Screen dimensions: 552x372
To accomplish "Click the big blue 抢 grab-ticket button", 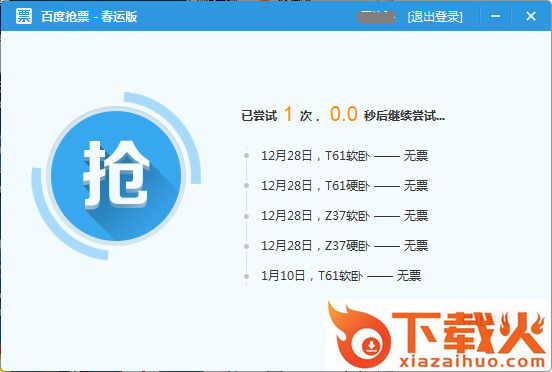I will 116,176.
